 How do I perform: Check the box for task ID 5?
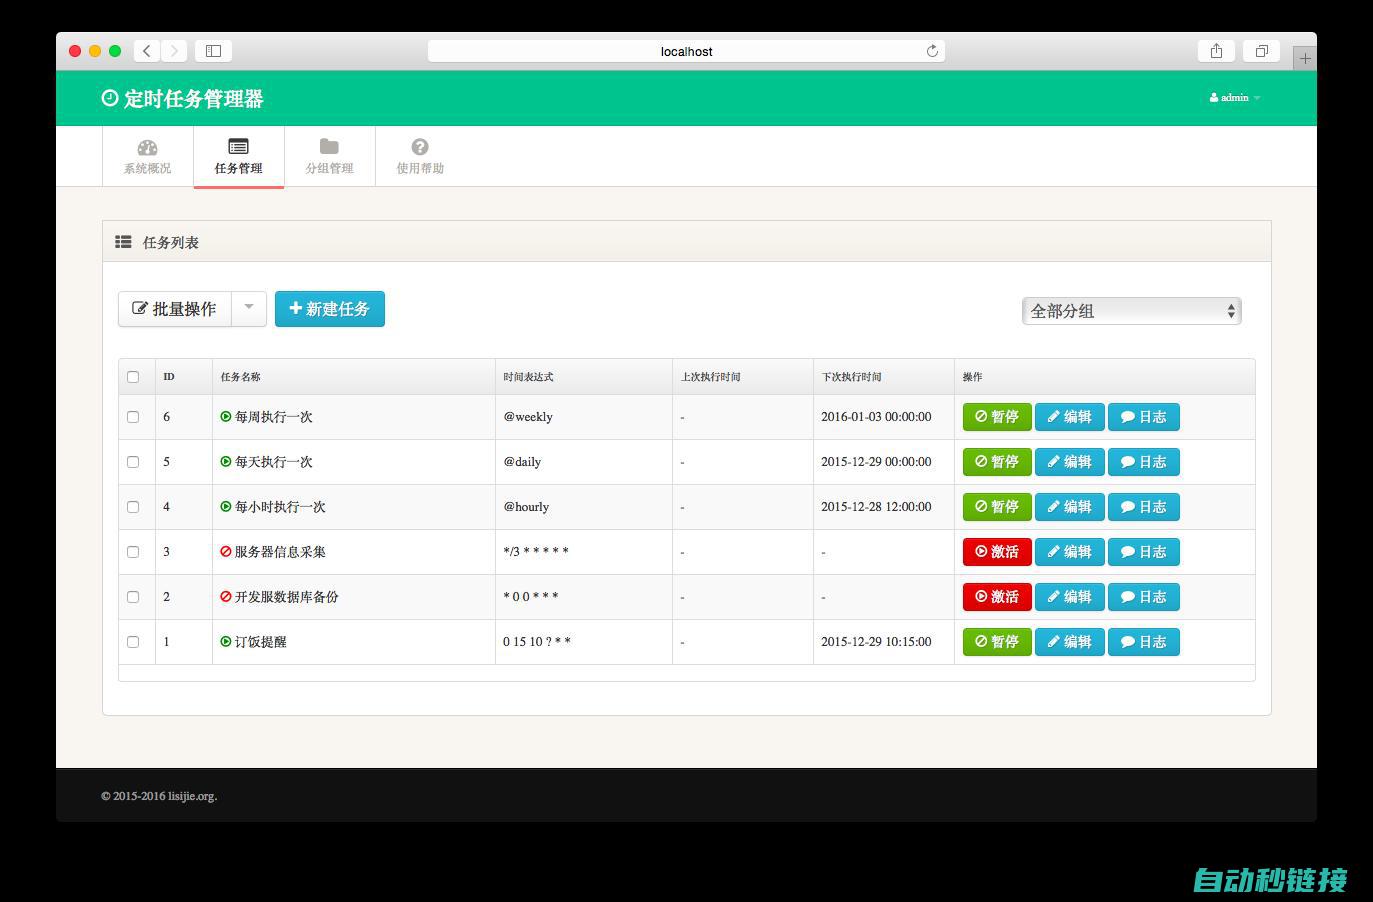click(x=133, y=462)
